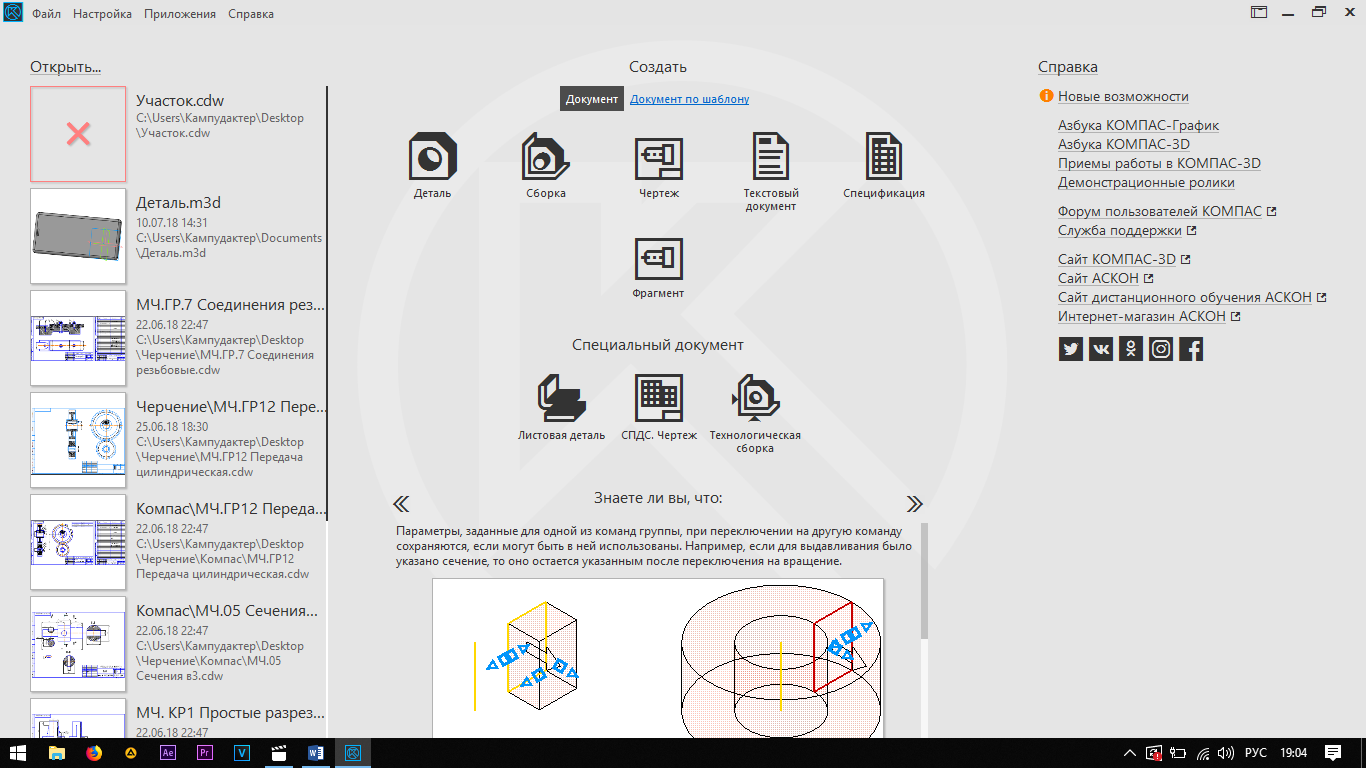Open Сайт КОМПАС-3D link
The image size is (1366, 768).
coord(1117,259)
